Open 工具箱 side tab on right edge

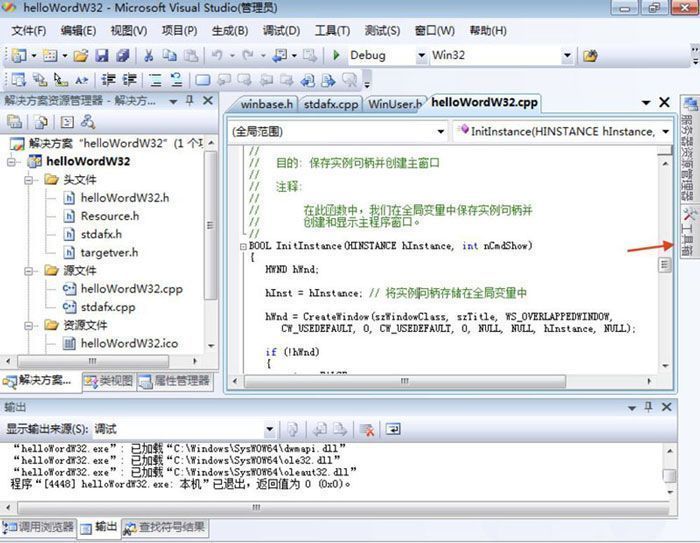click(688, 232)
